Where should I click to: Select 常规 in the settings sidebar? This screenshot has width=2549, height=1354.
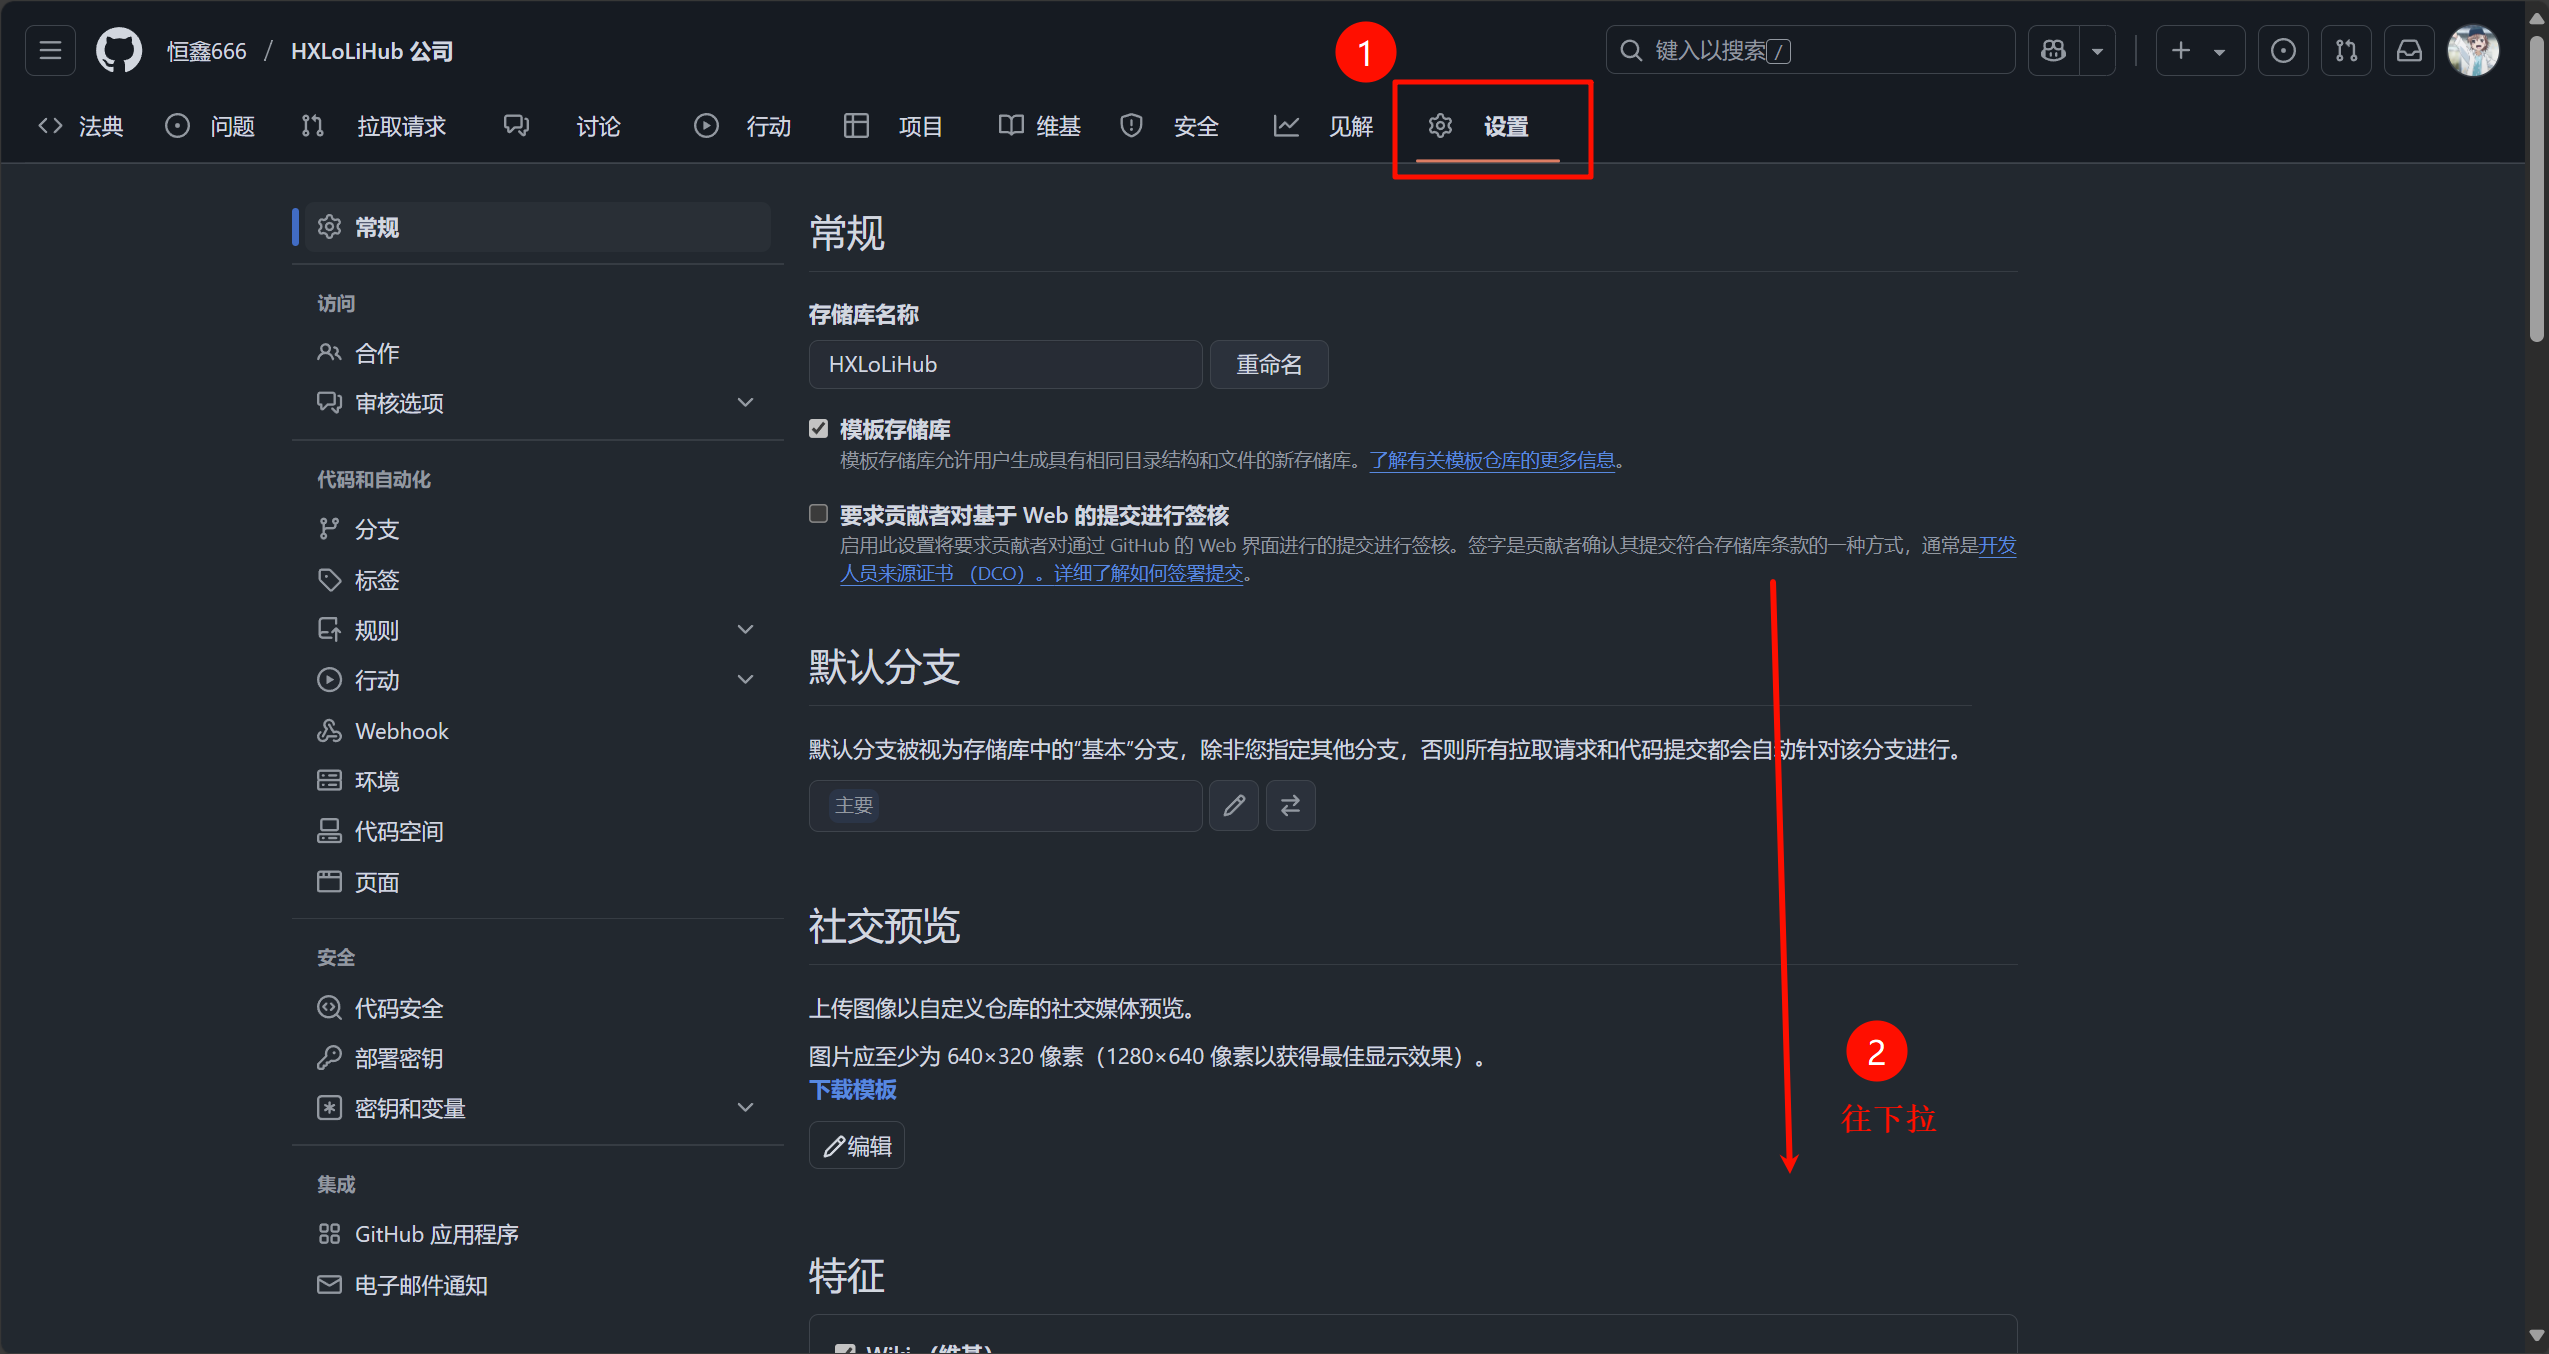tap(538, 227)
